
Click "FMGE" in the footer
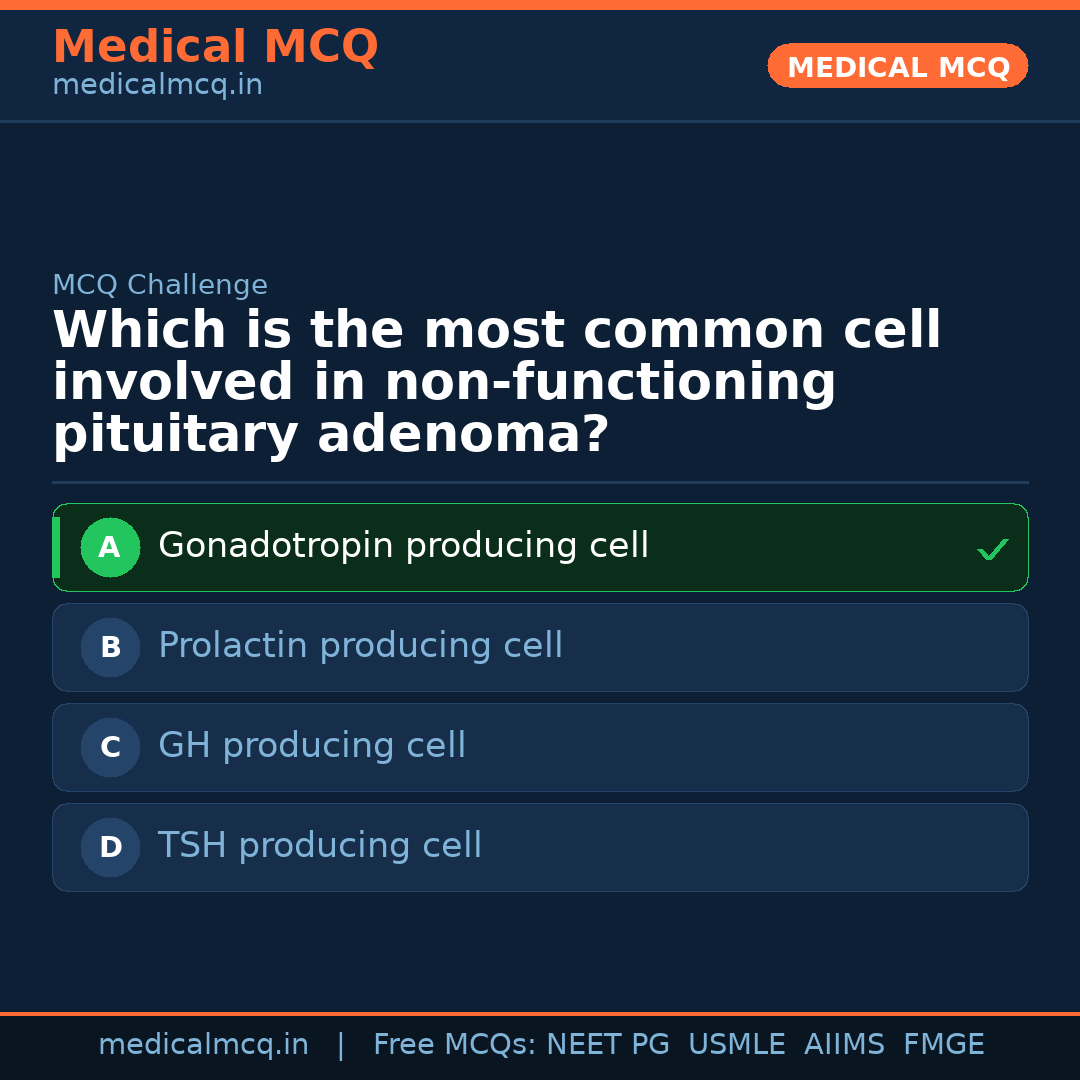click(944, 1045)
